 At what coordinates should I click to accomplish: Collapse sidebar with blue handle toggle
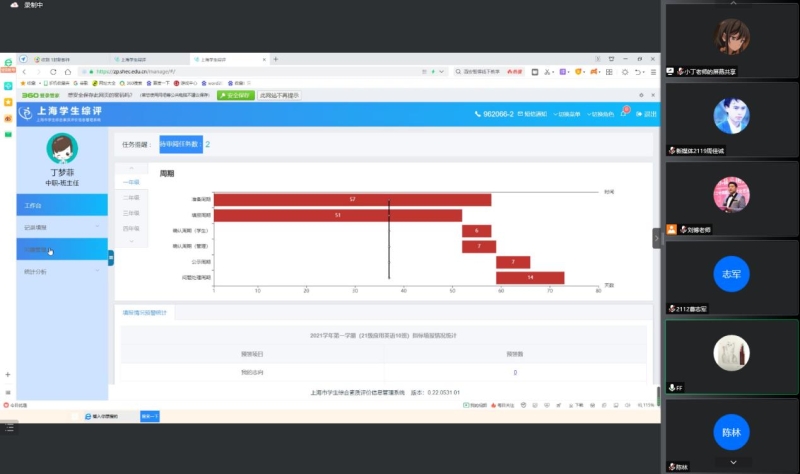tap(111, 258)
